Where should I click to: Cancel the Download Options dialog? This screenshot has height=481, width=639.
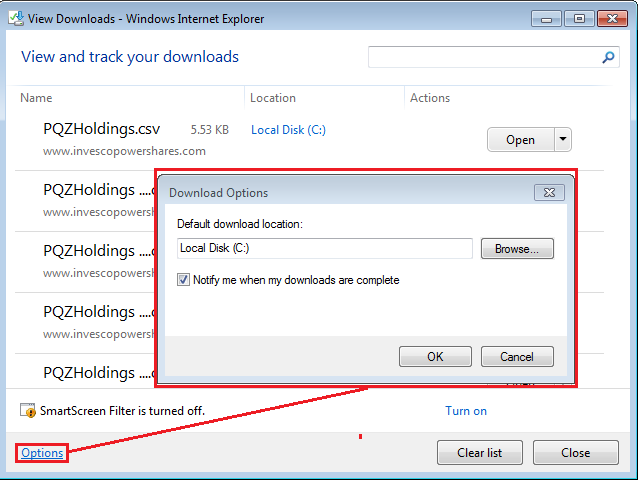point(517,356)
